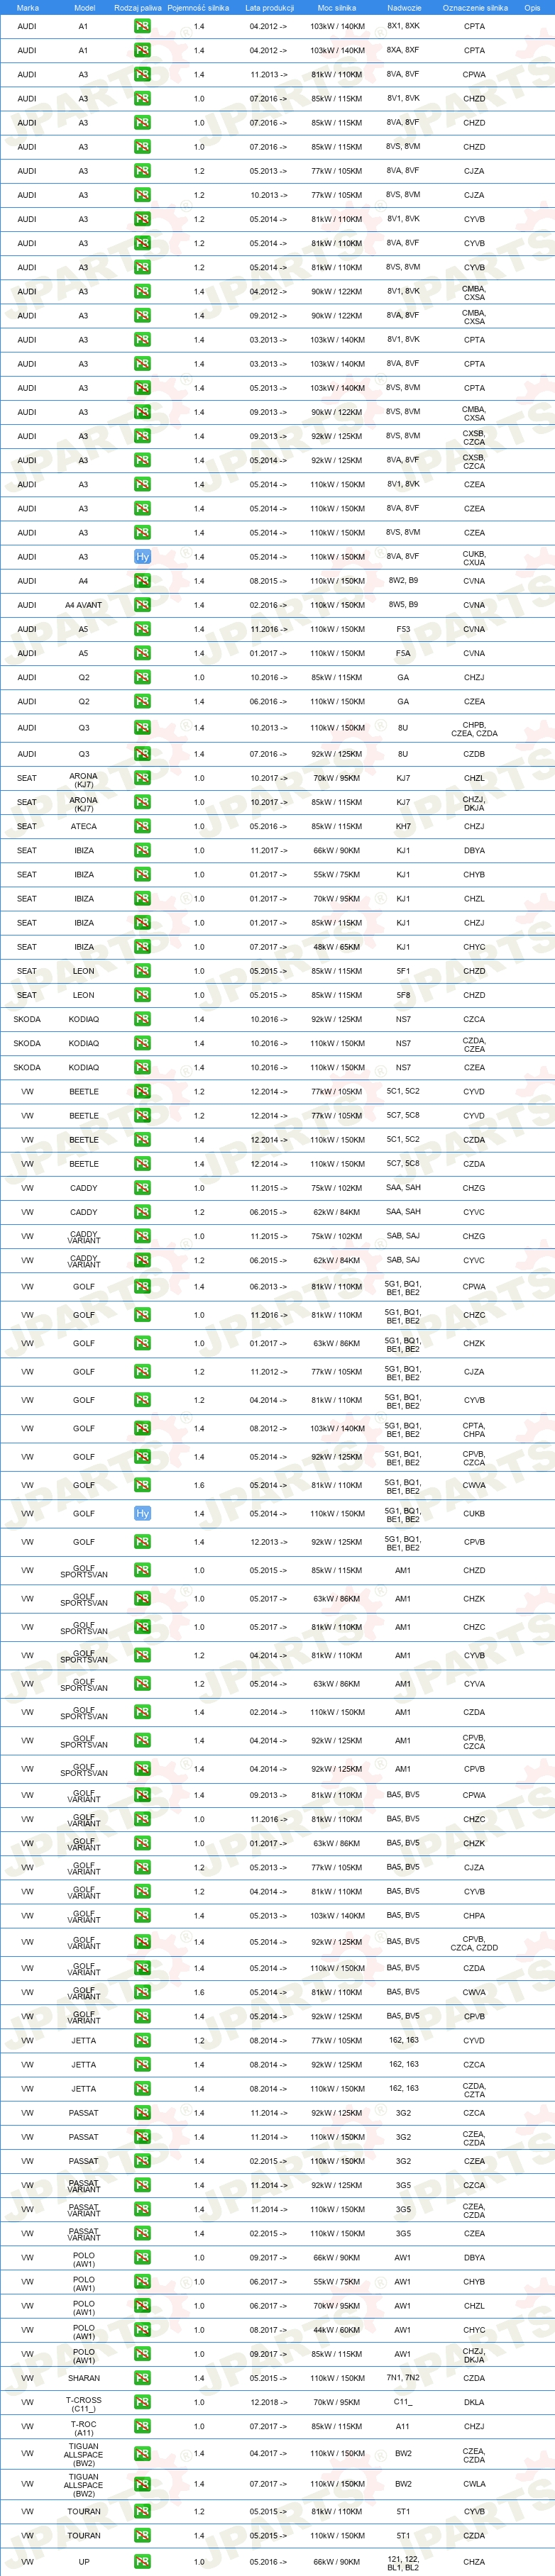This screenshot has height=2576, width=555.
Task: Click the fuel icon in the Audi Q2 1.0 row
Action: click(x=143, y=677)
